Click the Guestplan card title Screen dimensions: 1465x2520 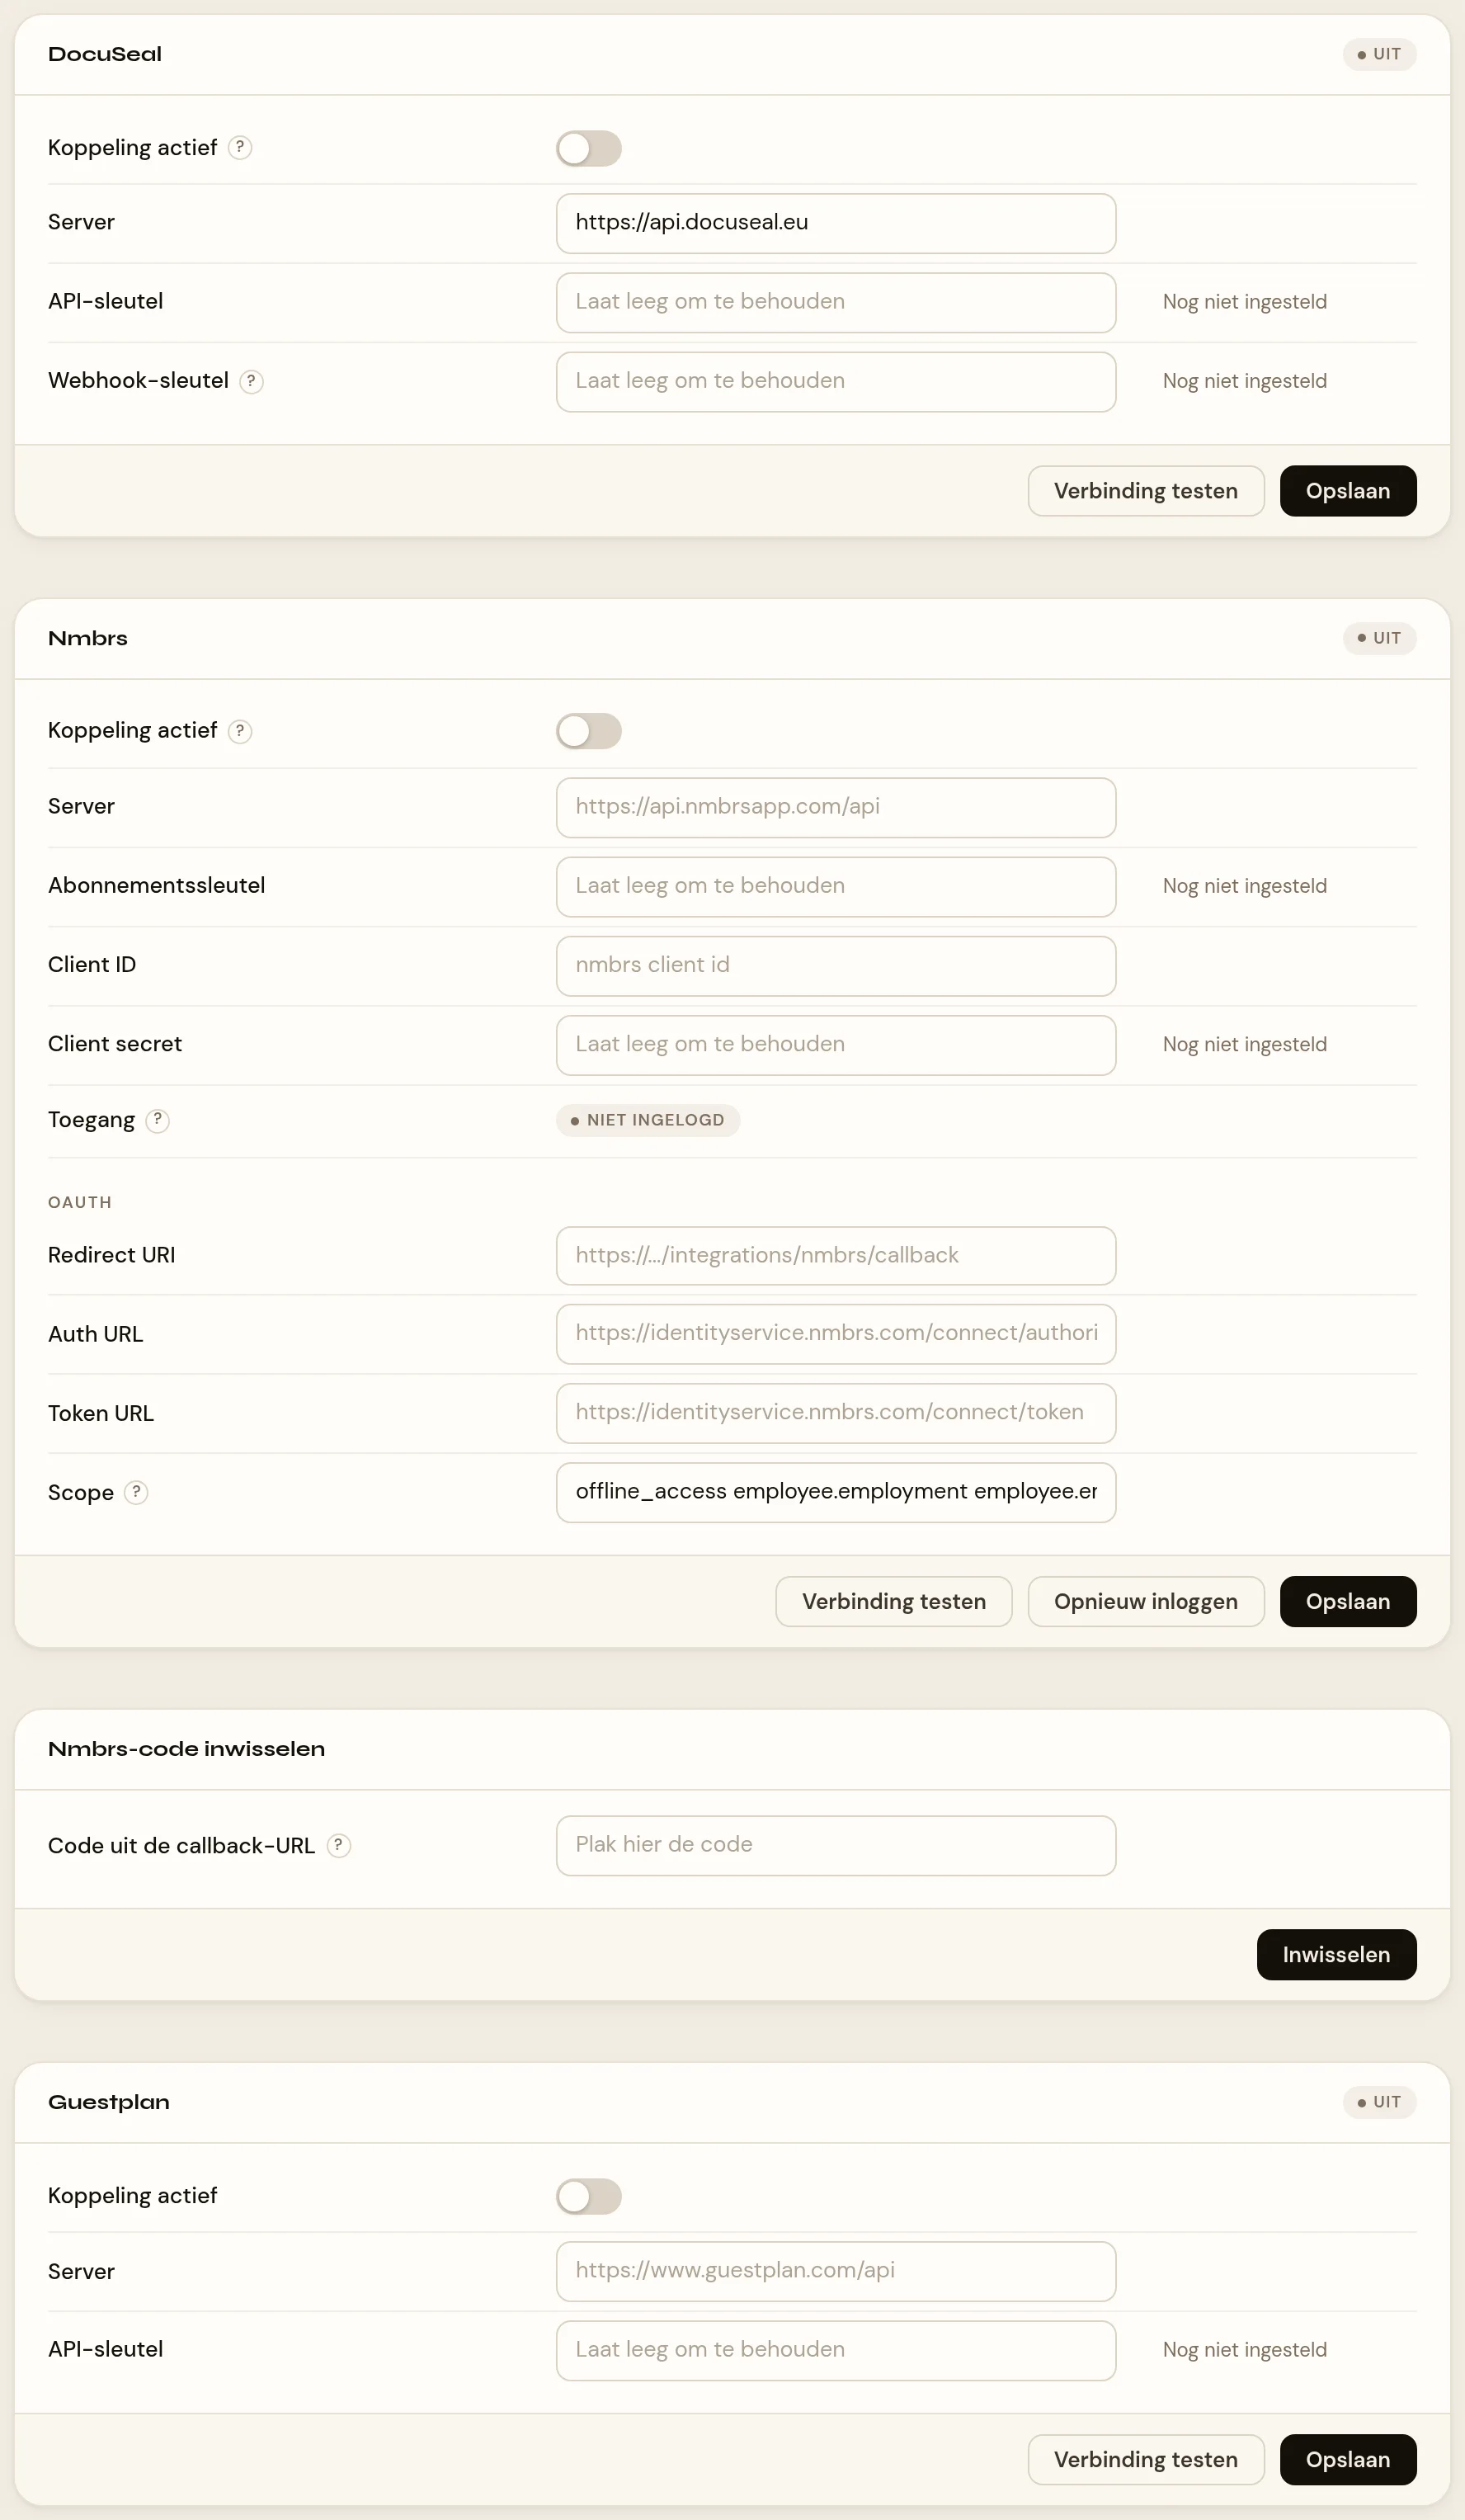pyautogui.click(x=109, y=2102)
